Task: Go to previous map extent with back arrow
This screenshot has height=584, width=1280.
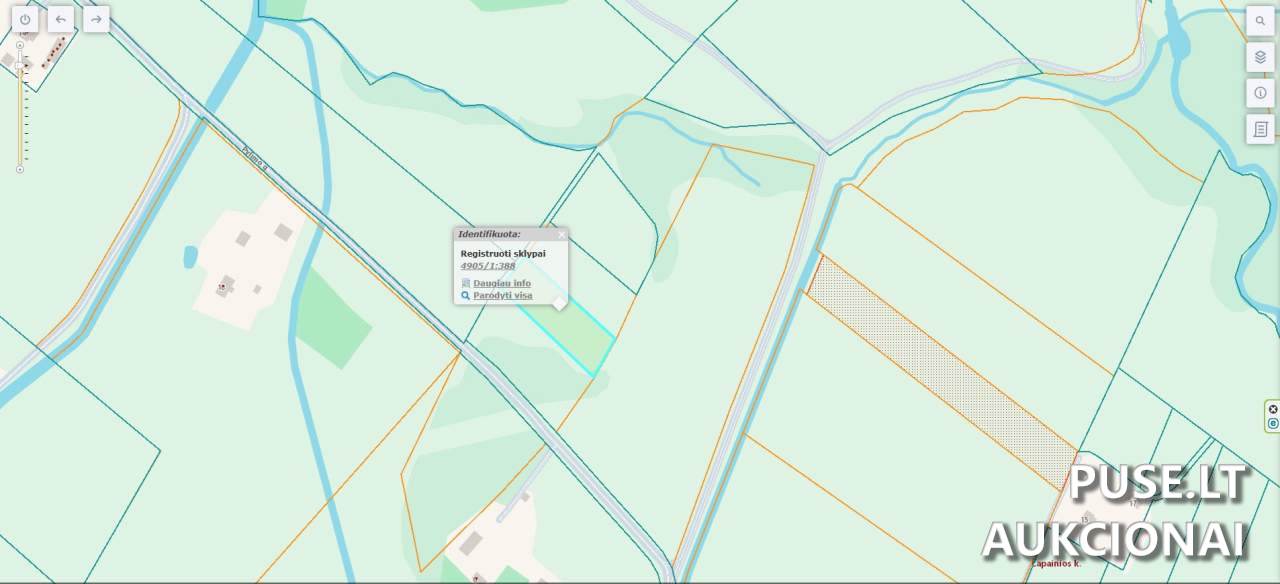Action: point(61,19)
